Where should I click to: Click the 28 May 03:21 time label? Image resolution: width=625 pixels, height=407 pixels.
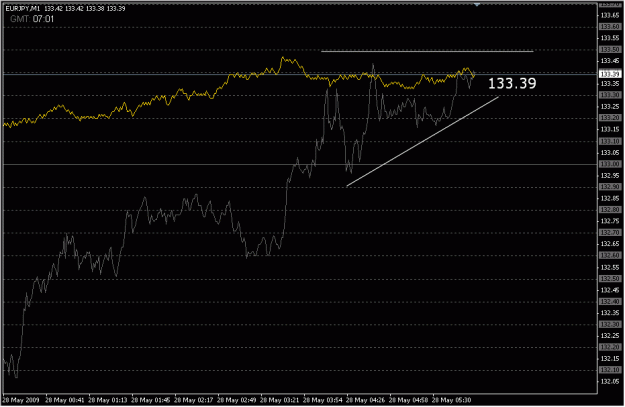coord(280,400)
